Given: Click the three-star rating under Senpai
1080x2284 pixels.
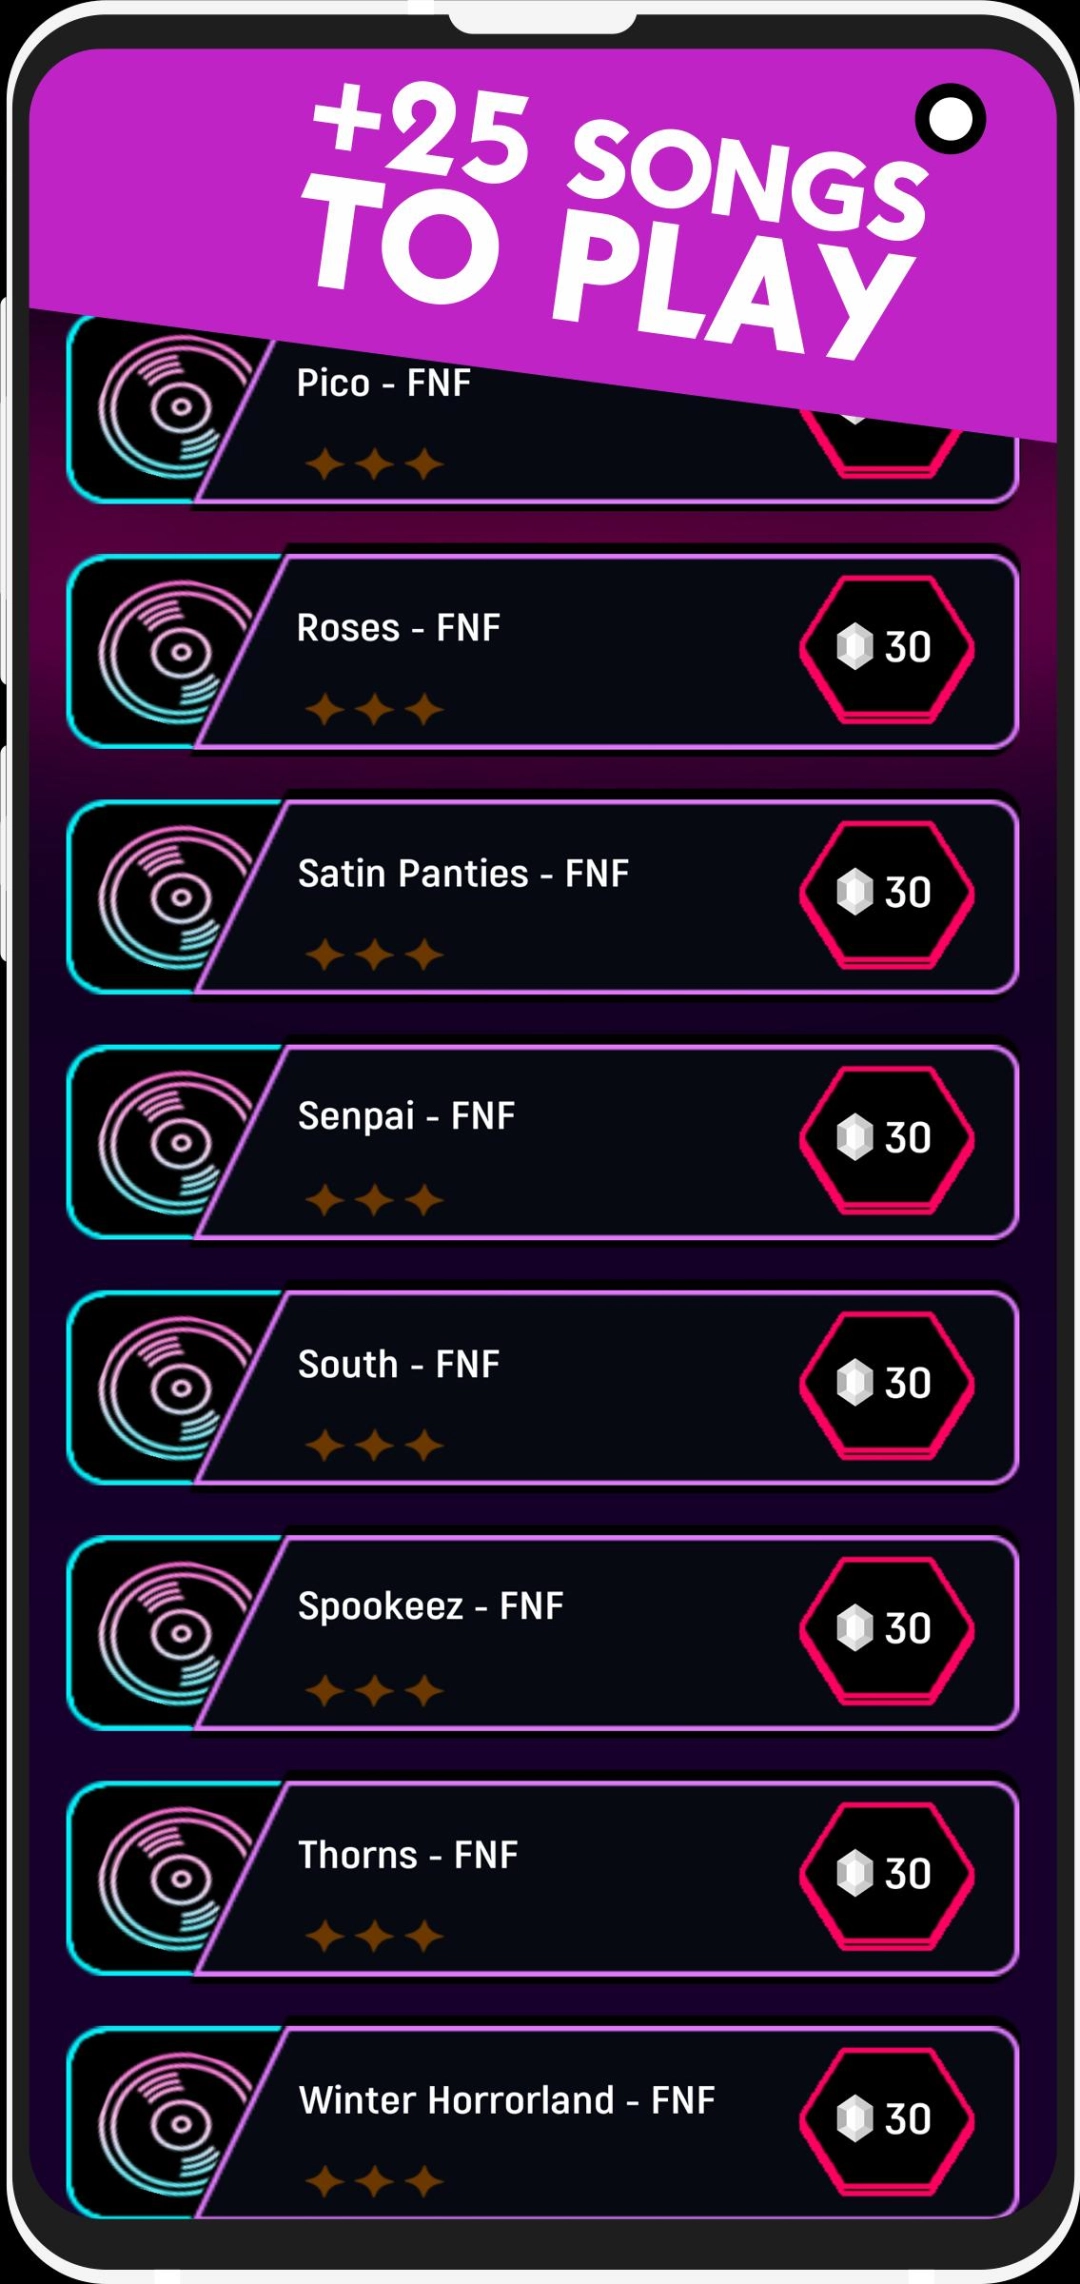Looking at the screenshot, I should (374, 1199).
